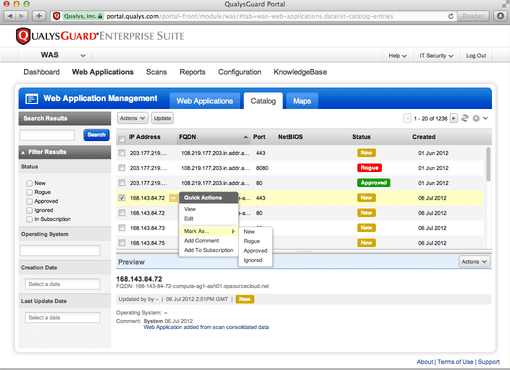Viewport: 510px width, 370px height.
Task: Enable the New status filter
Action: pos(29,183)
